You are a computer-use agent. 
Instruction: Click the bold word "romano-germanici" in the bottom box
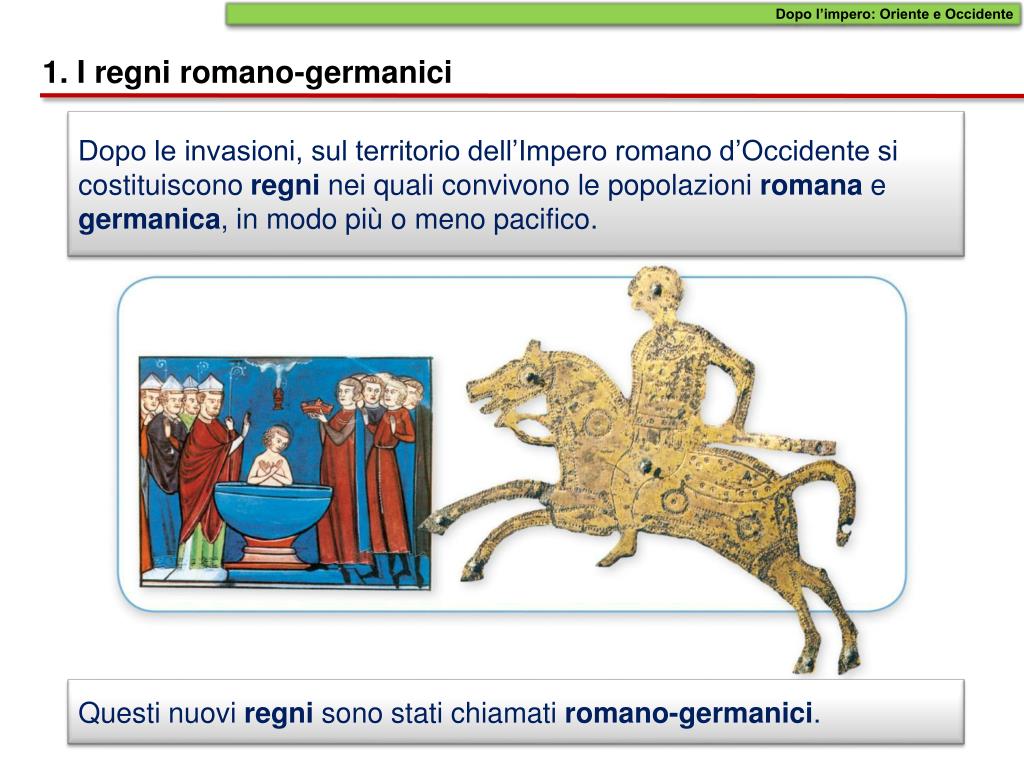point(688,712)
